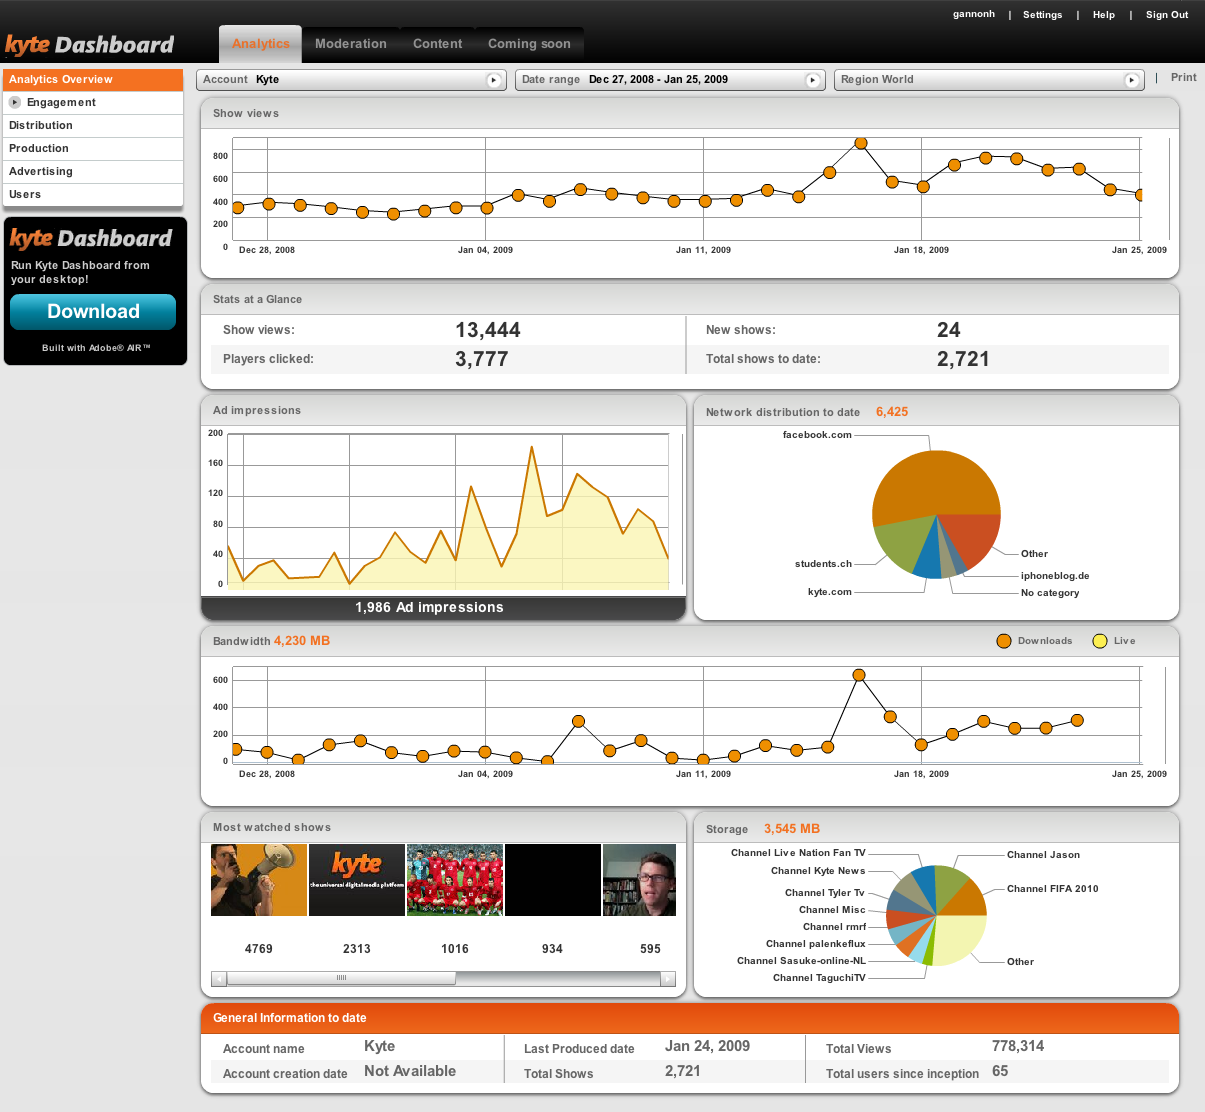
Task: Toggle the Downloads legend marker
Action: coord(1004,641)
